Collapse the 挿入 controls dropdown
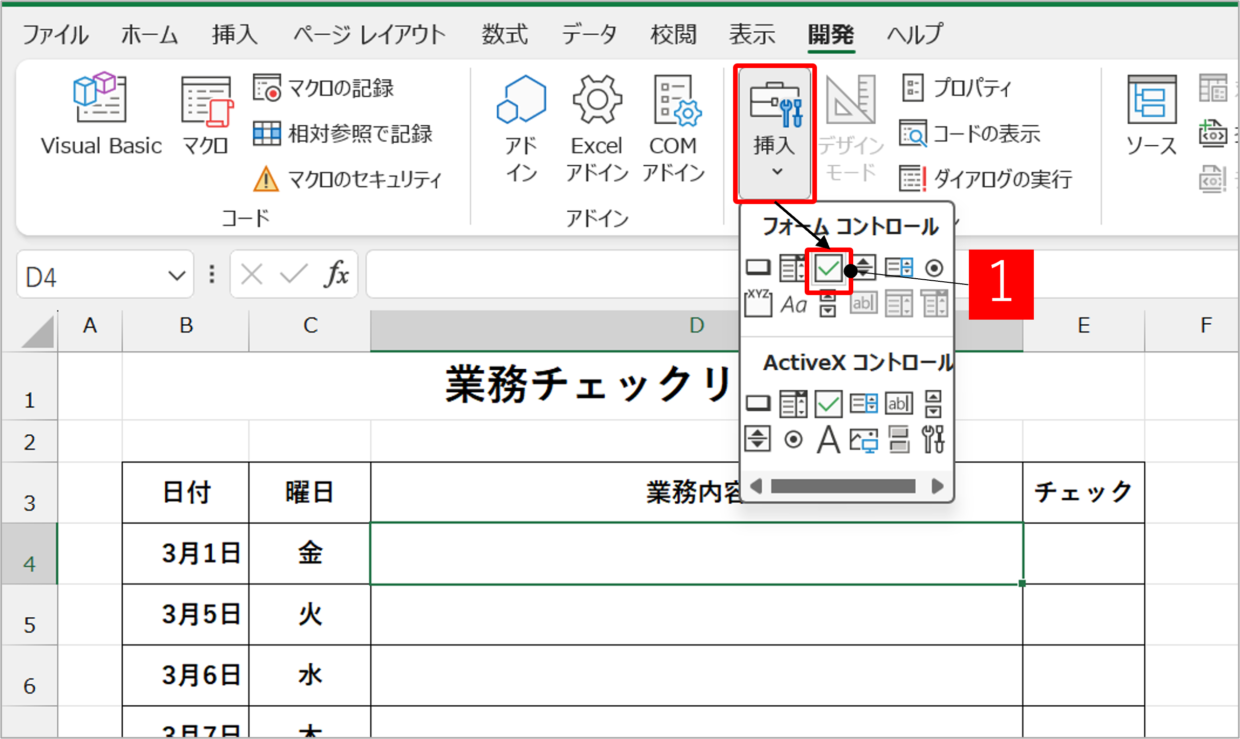This screenshot has height=739, width=1240. 776,133
